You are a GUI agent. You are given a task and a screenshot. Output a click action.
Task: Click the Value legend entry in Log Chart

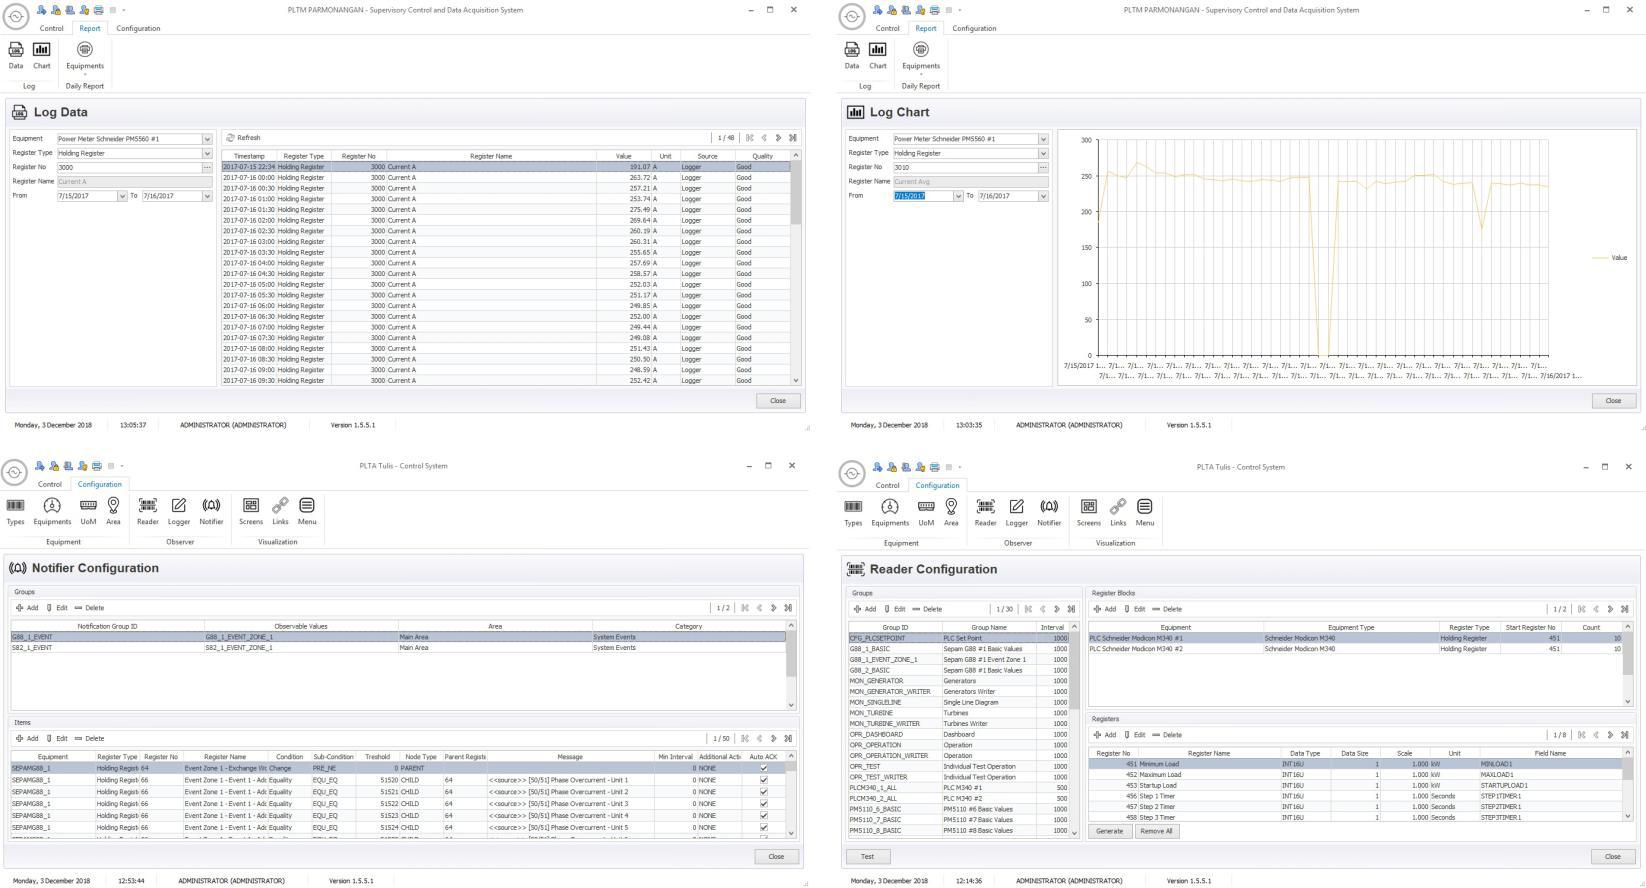tap(1610, 258)
